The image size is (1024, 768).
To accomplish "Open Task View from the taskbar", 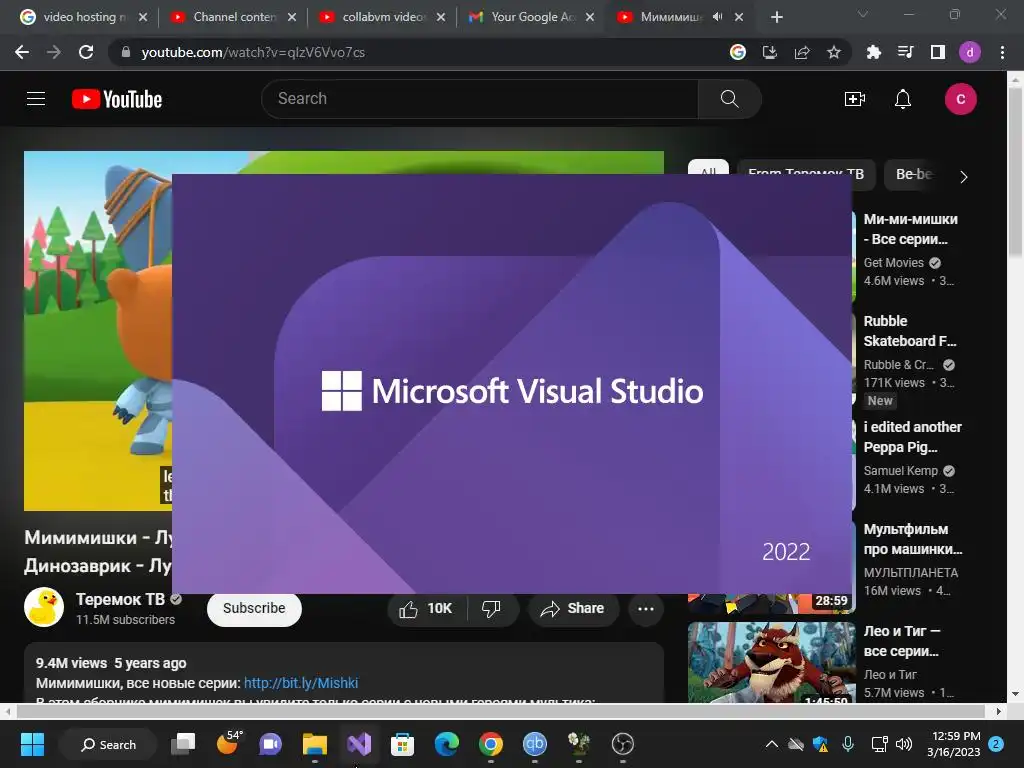I will click(x=183, y=744).
